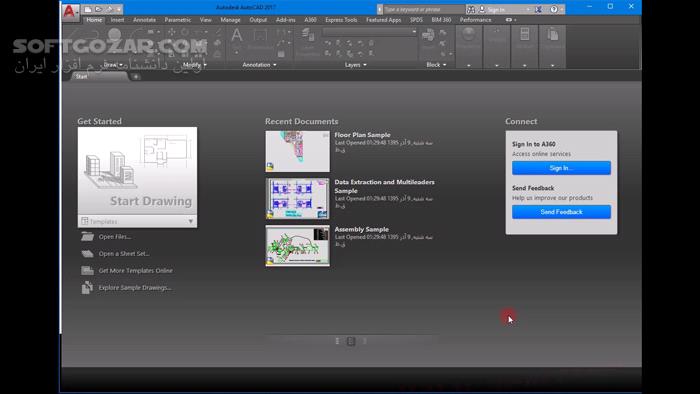This screenshot has width=700, height=394.
Task: Click the Save icon in the Quick Access toolbar
Action: [109, 9]
